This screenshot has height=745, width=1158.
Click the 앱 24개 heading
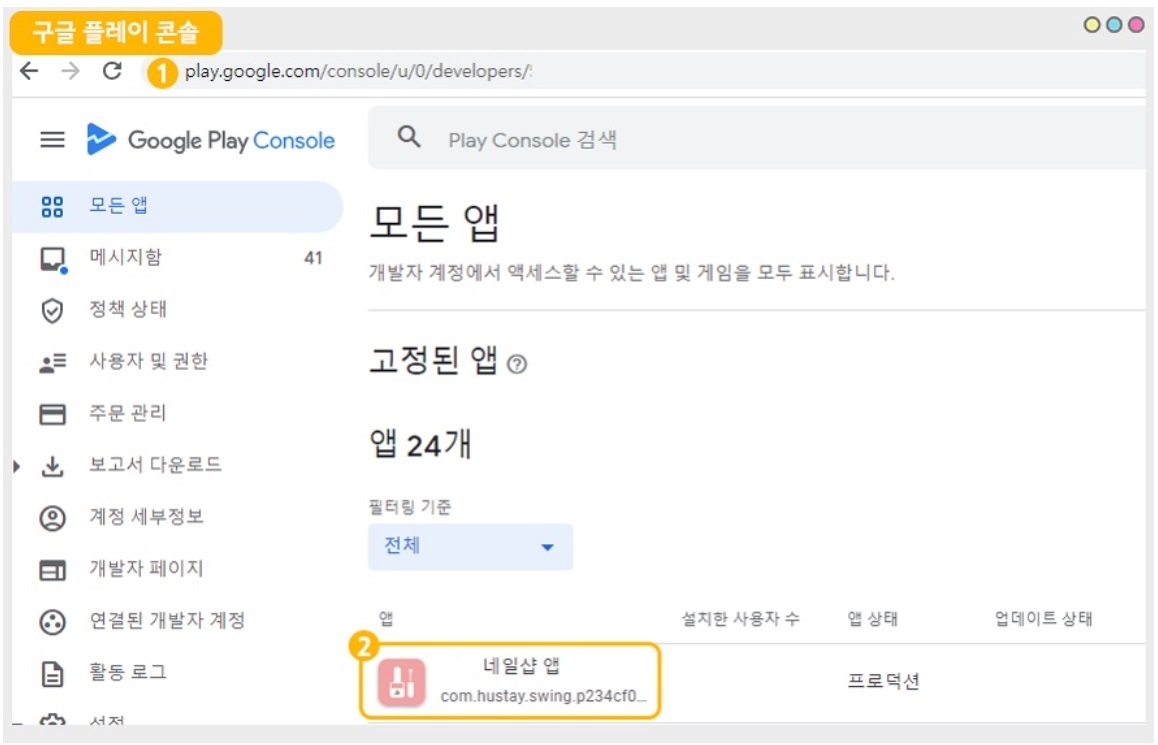pyautogui.click(x=420, y=444)
